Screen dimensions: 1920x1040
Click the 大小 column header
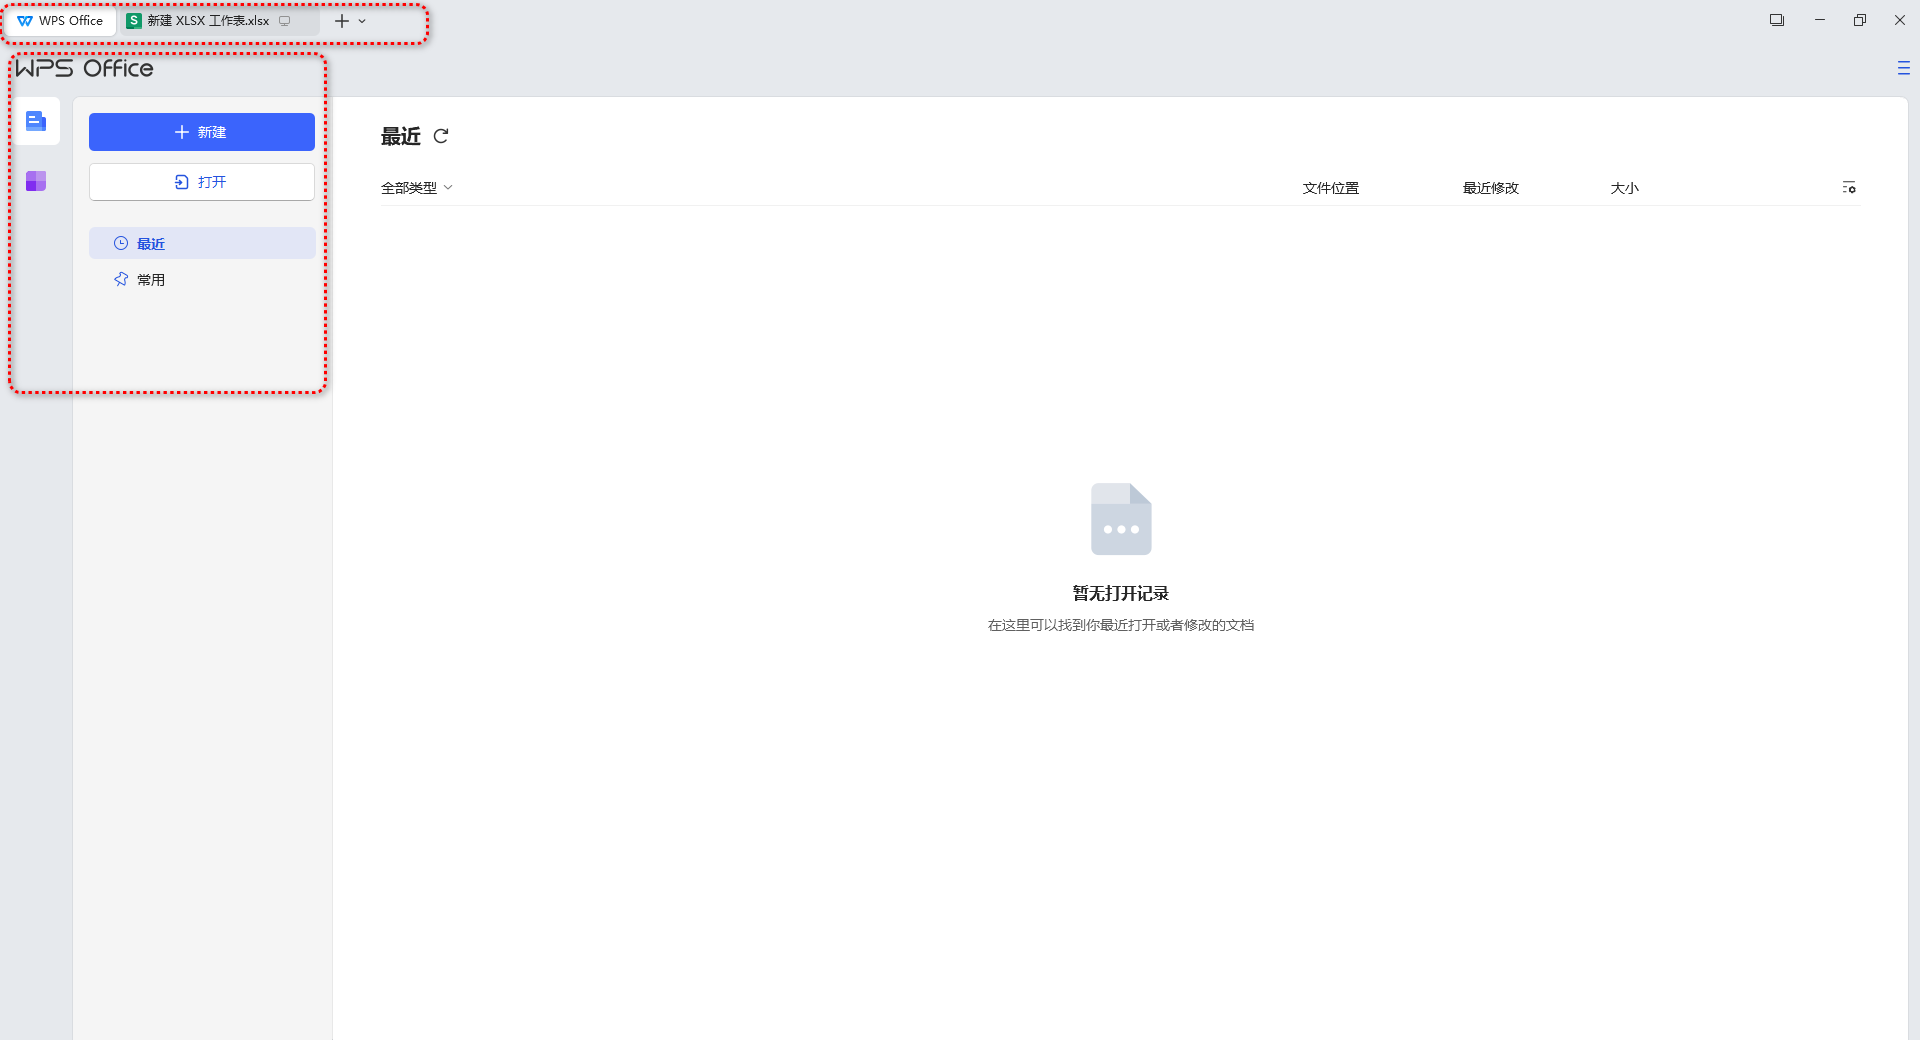click(1624, 188)
